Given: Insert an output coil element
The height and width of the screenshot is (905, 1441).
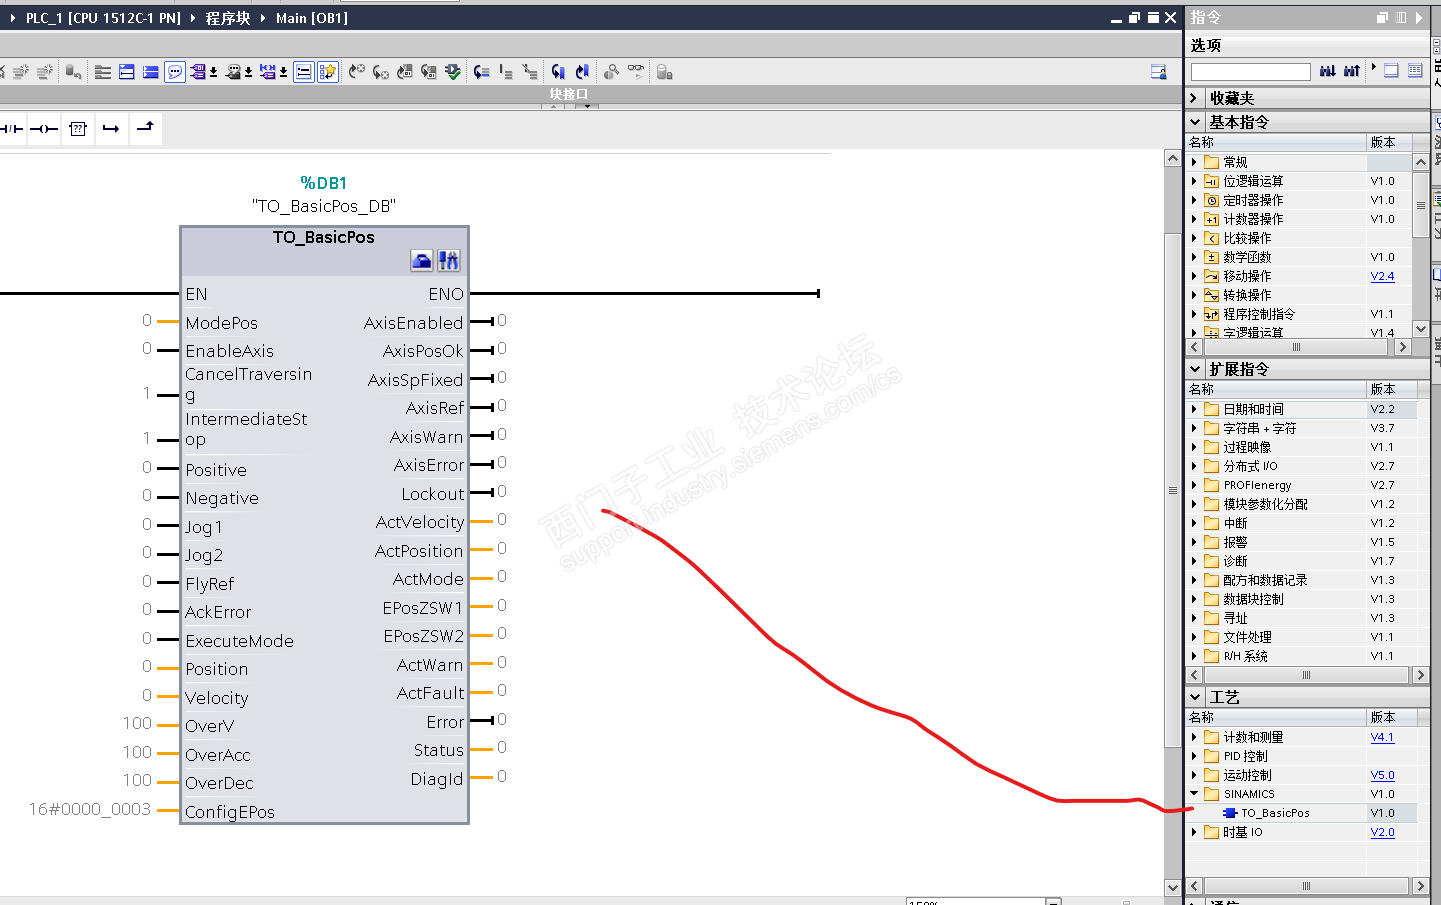Looking at the screenshot, I should point(44,129).
